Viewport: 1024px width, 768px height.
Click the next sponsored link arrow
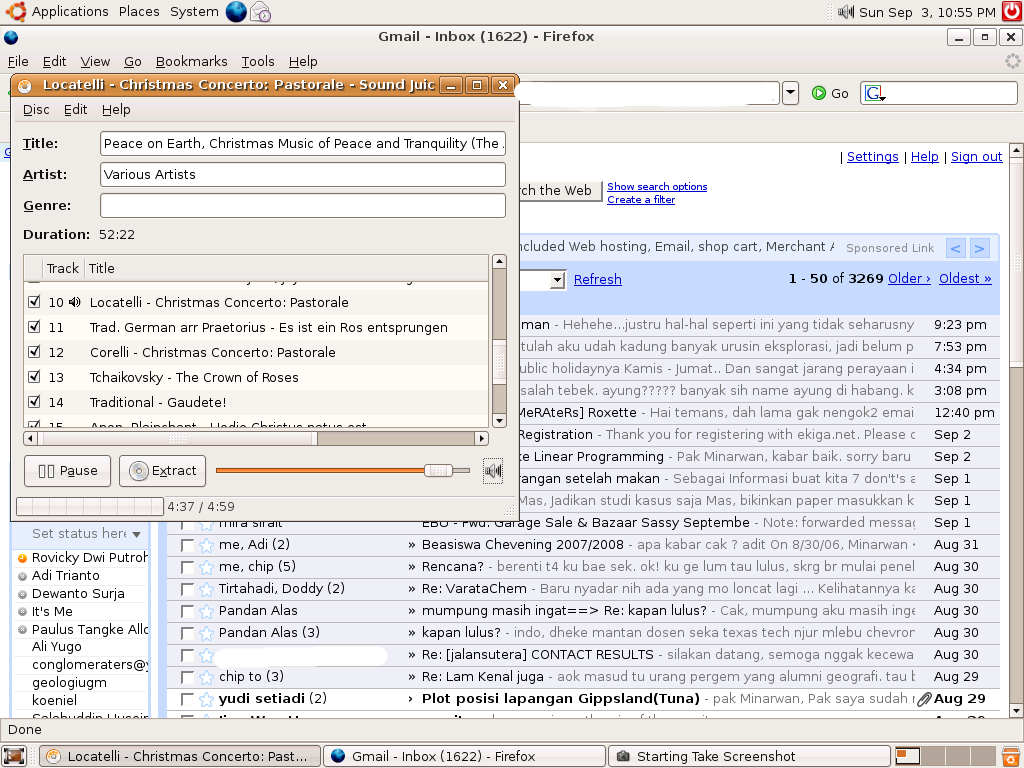(x=979, y=248)
